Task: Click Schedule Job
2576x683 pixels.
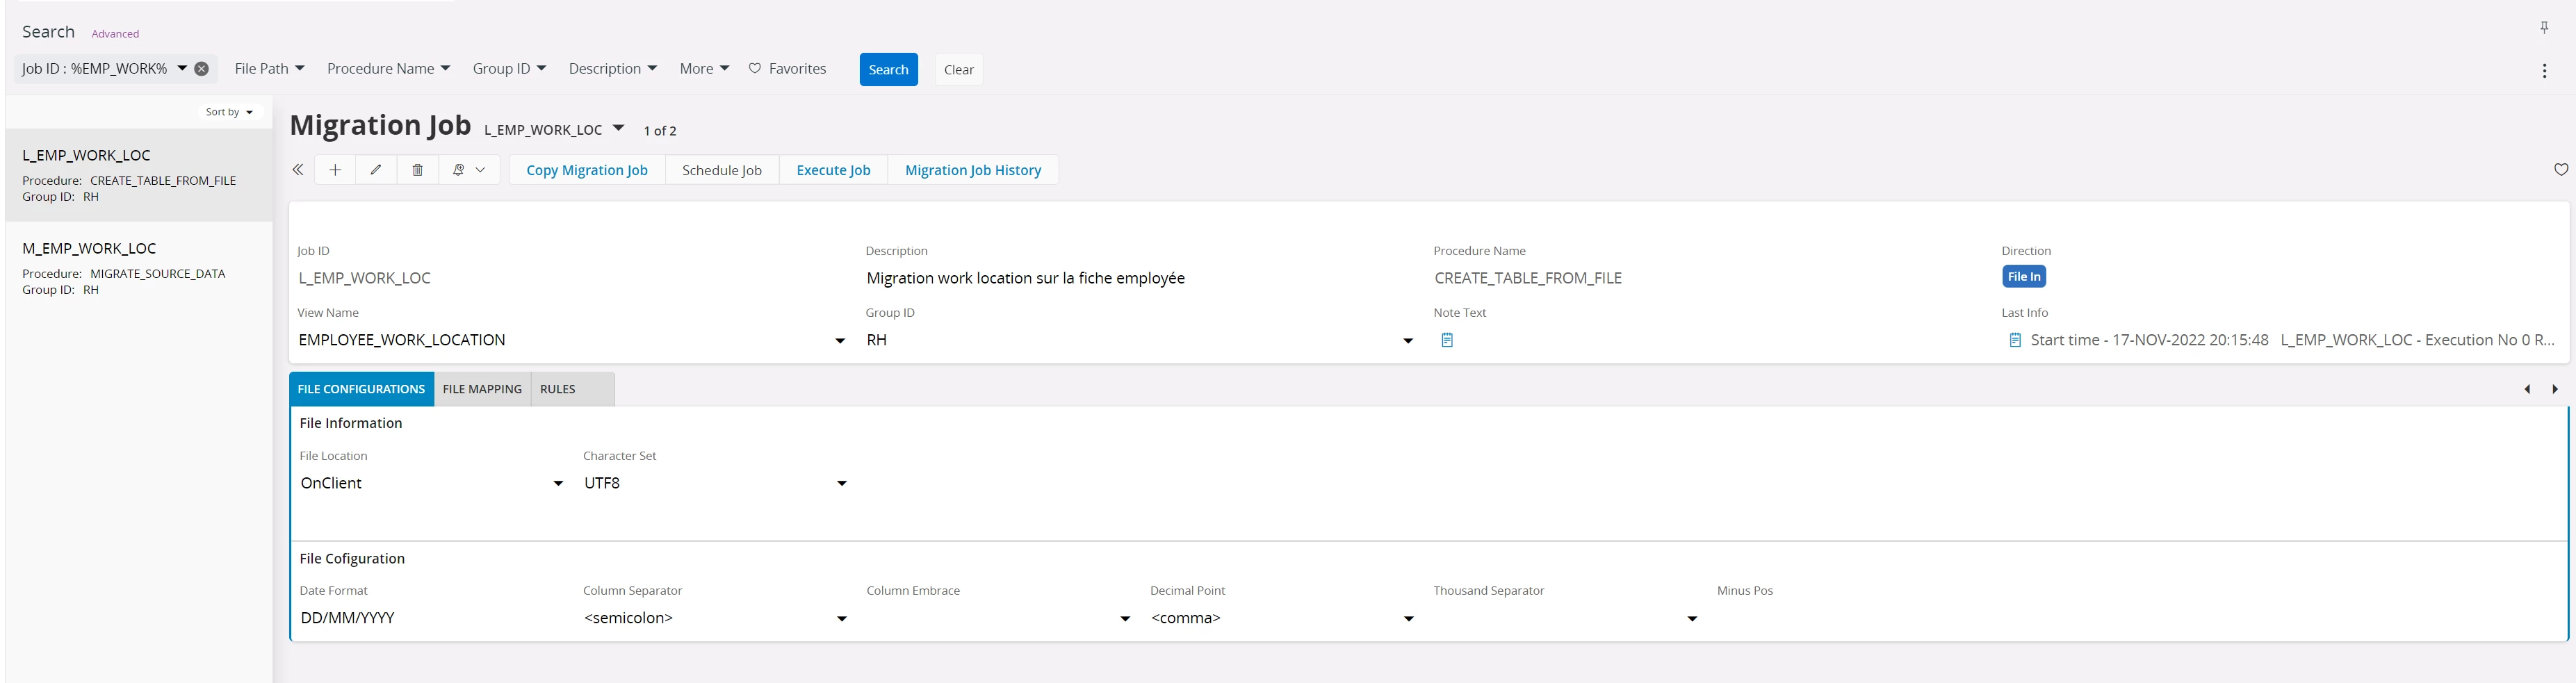Action: (x=722, y=170)
